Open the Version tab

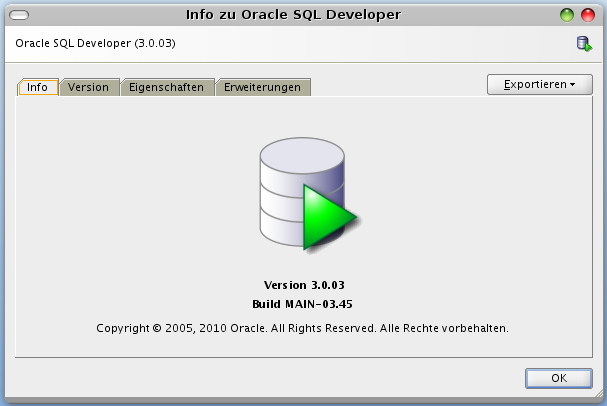89,87
